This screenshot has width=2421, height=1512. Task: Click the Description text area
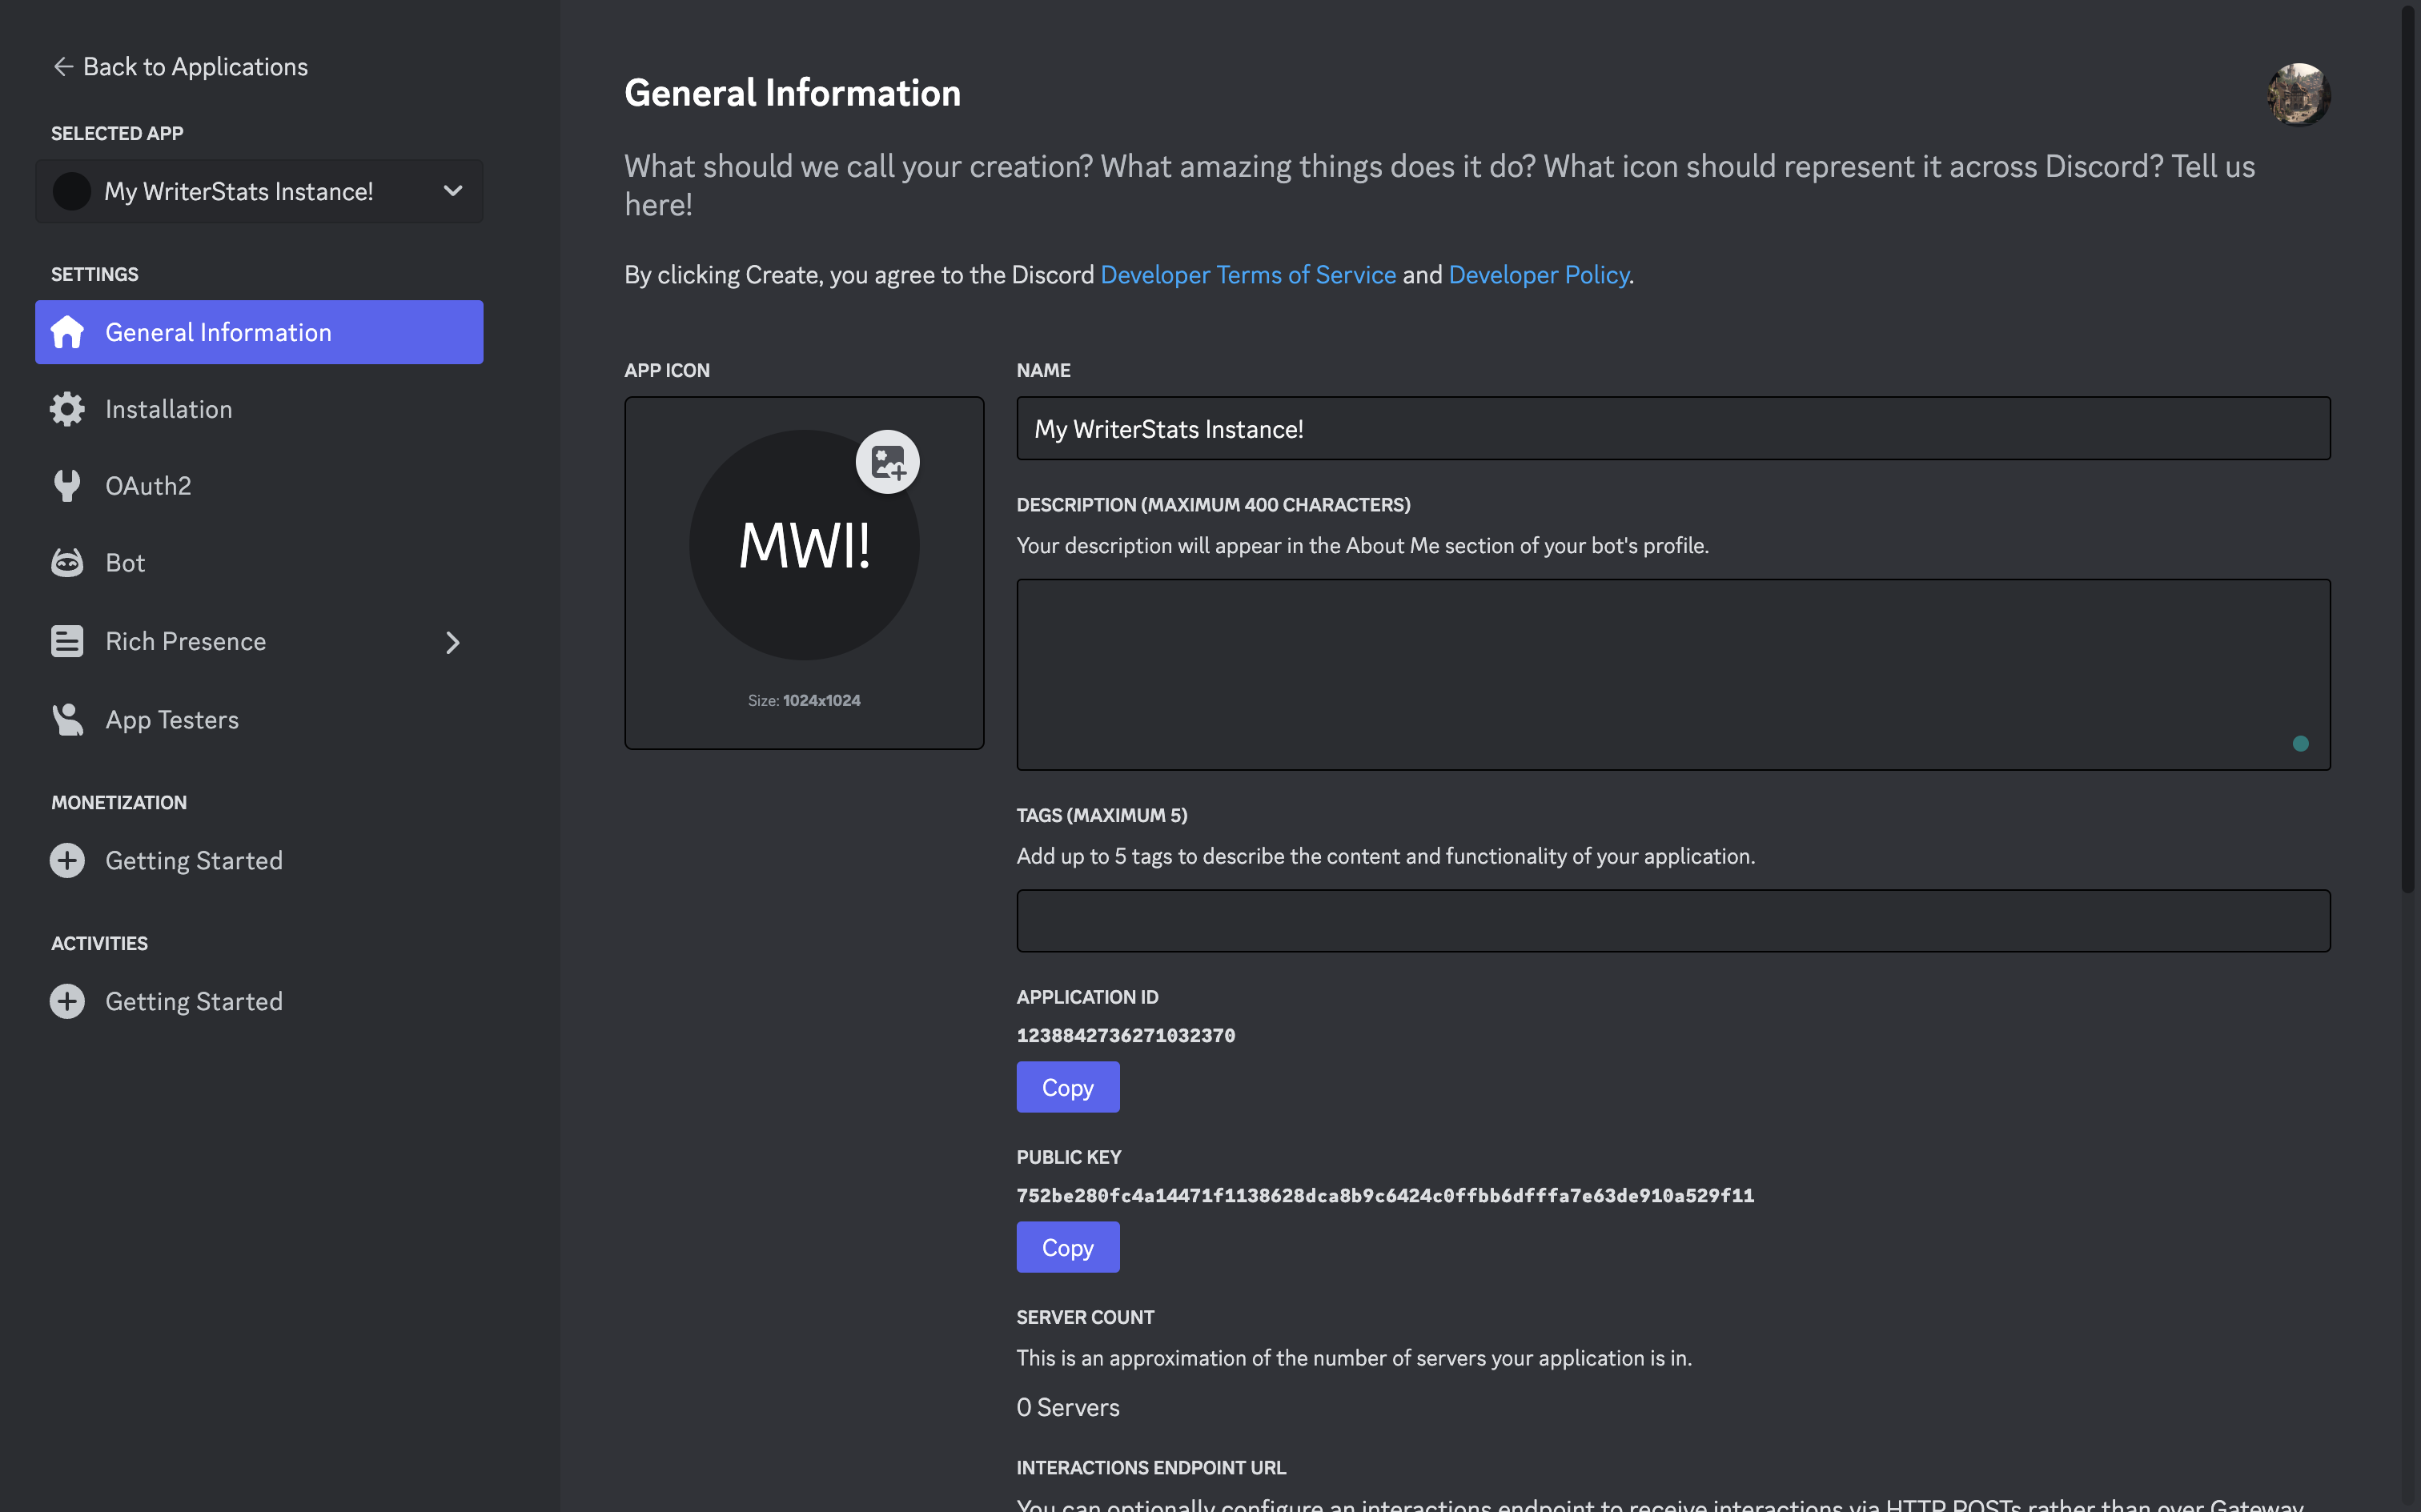(x=1673, y=675)
